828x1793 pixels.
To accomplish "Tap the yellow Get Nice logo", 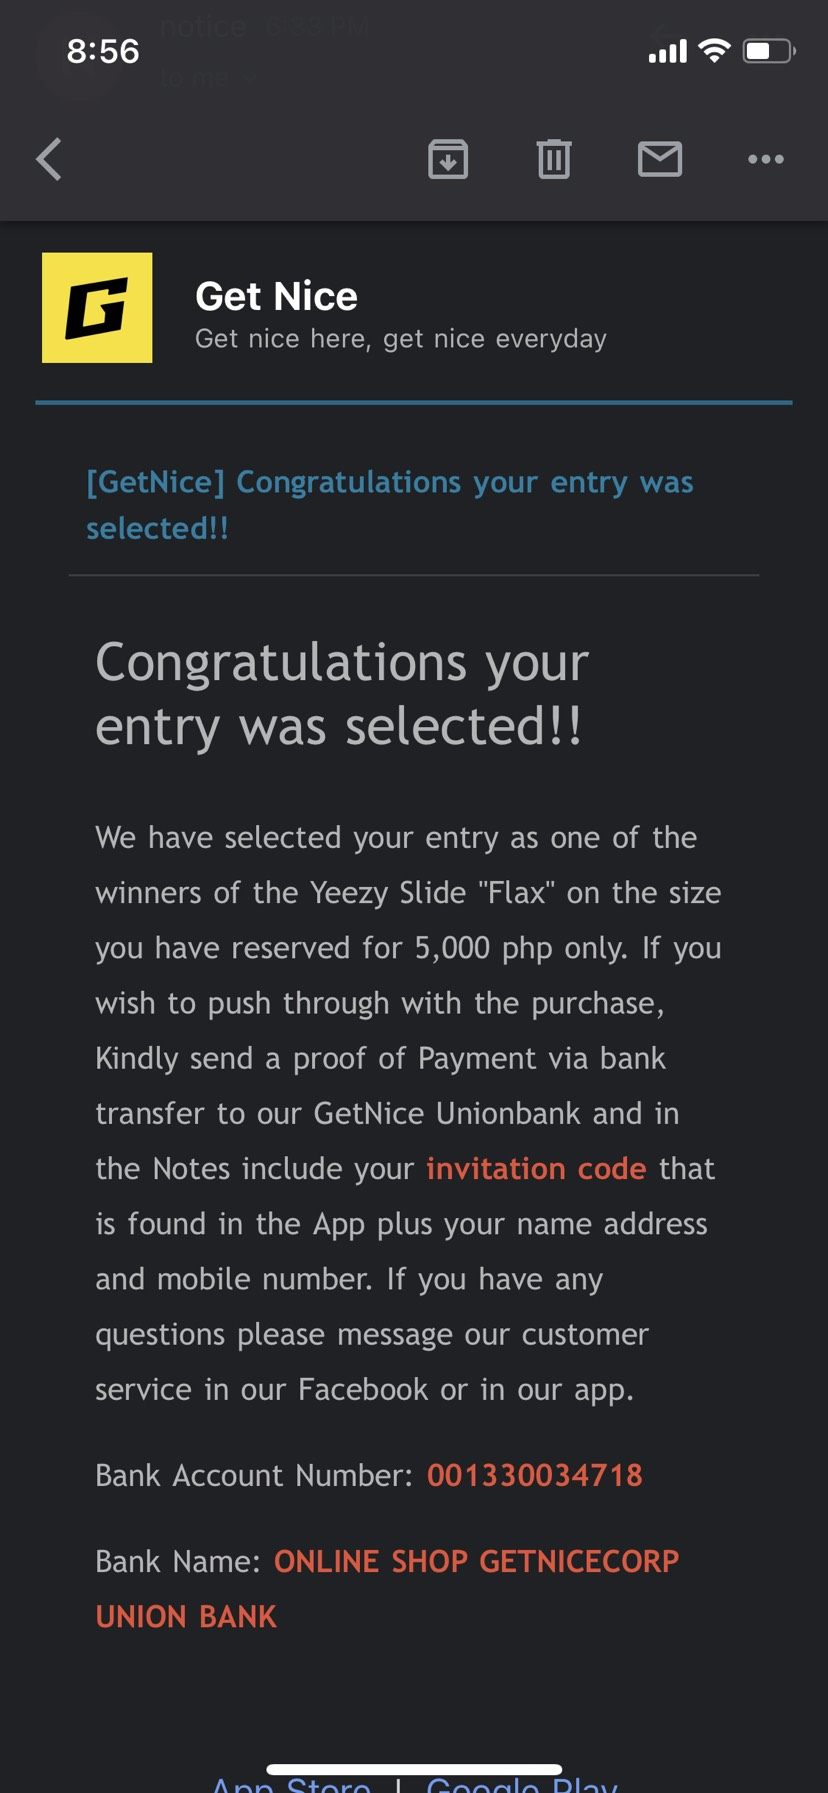I will click(x=97, y=307).
